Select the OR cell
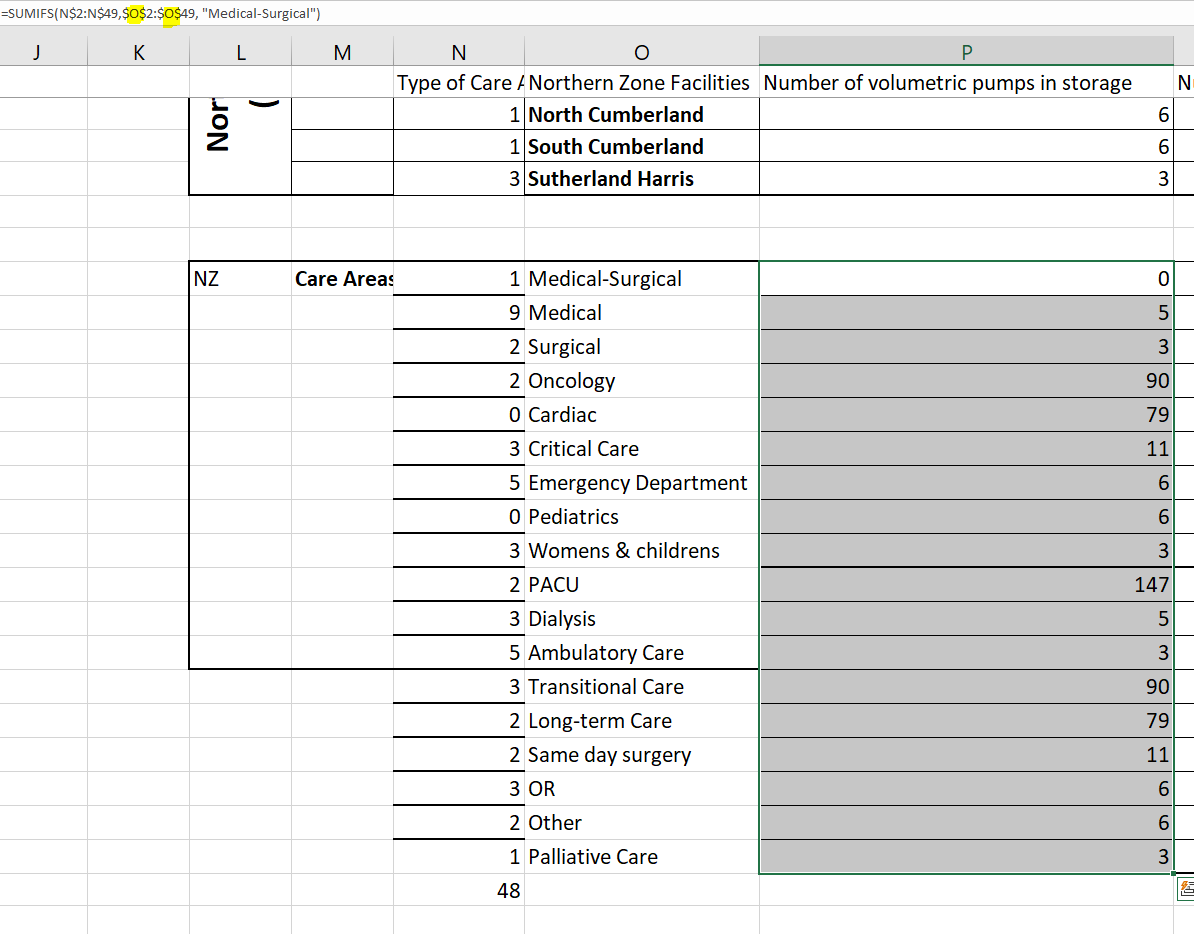This screenshot has height=934, width=1194. pyautogui.click(x=641, y=789)
